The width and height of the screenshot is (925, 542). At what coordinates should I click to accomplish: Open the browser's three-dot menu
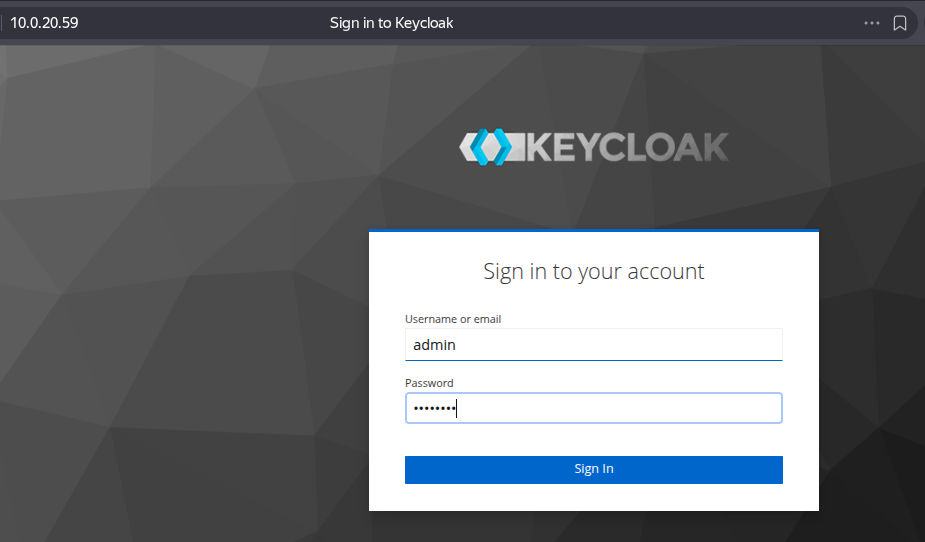point(872,23)
